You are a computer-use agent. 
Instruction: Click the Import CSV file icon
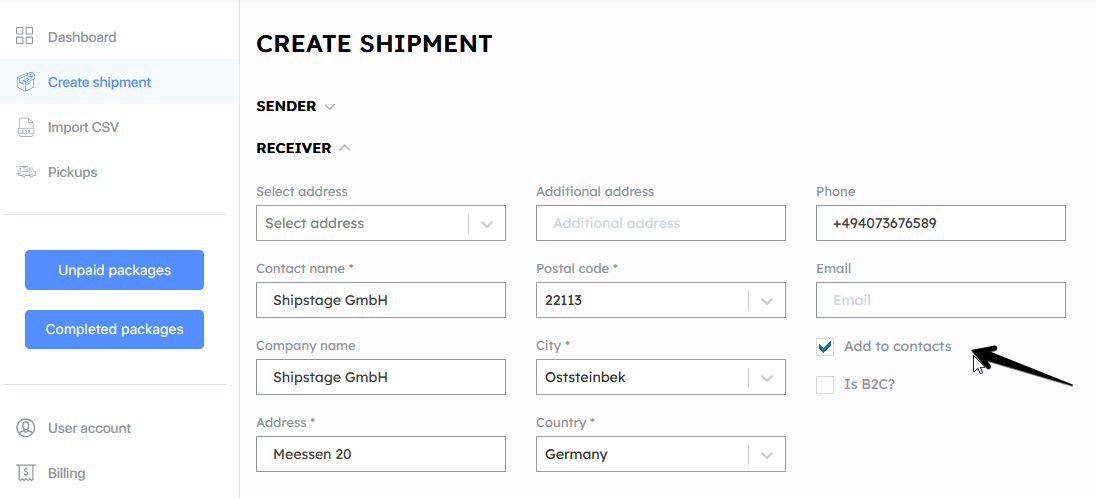tap(25, 127)
